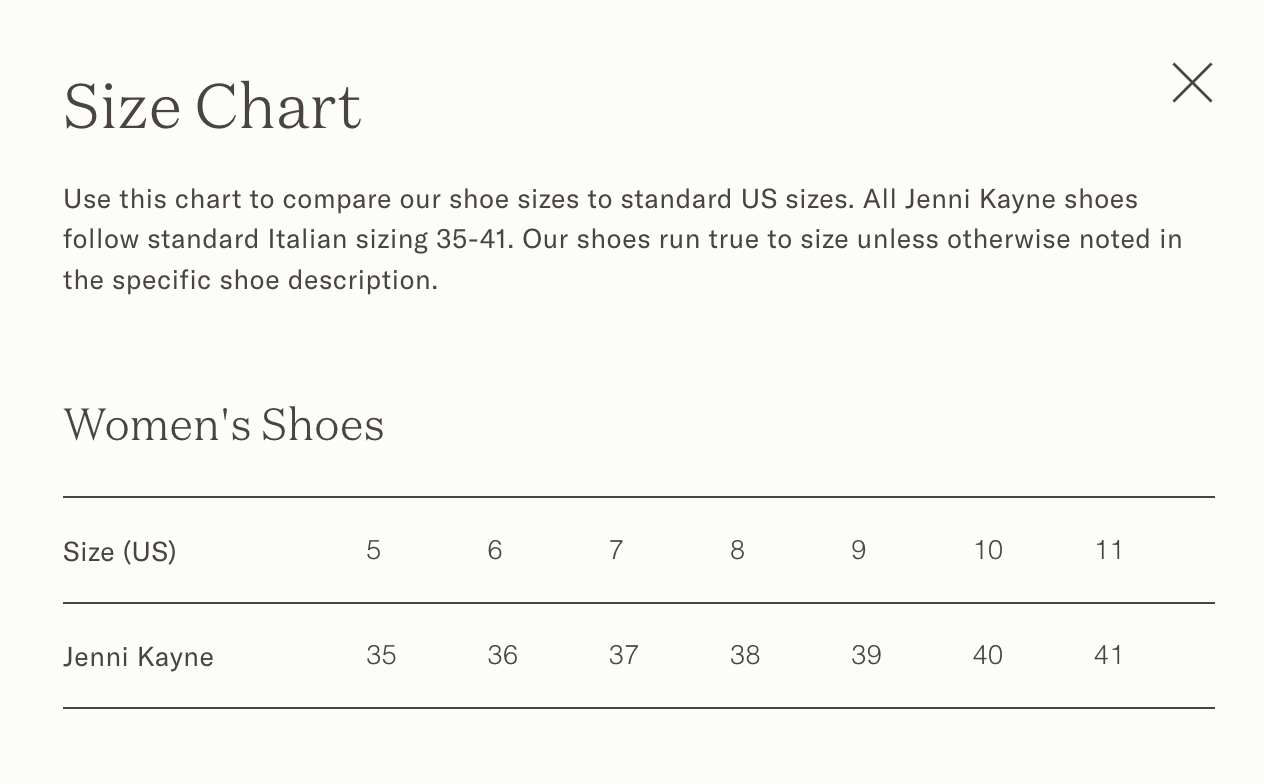Click Jenni Kayne size 35 value

[x=381, y=655]
